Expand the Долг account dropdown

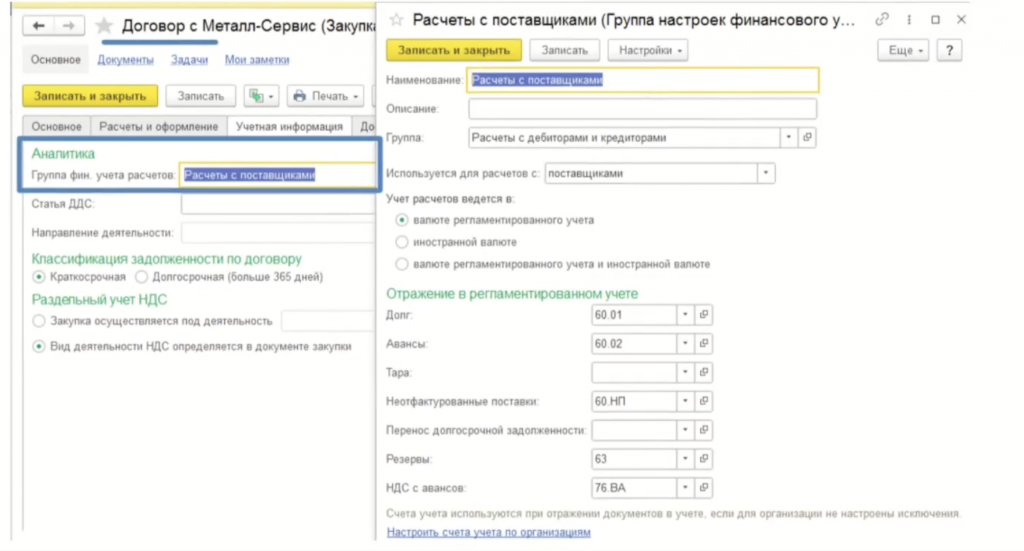[685, 315]
